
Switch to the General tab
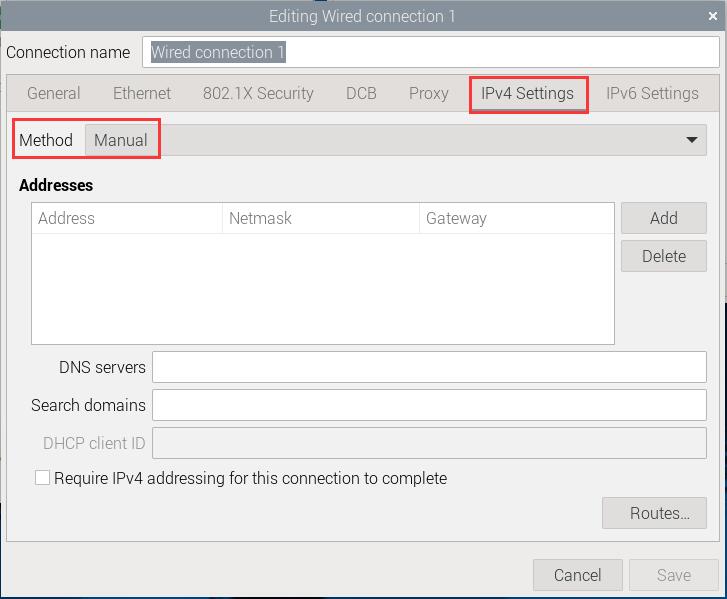[x=54, y=93]
